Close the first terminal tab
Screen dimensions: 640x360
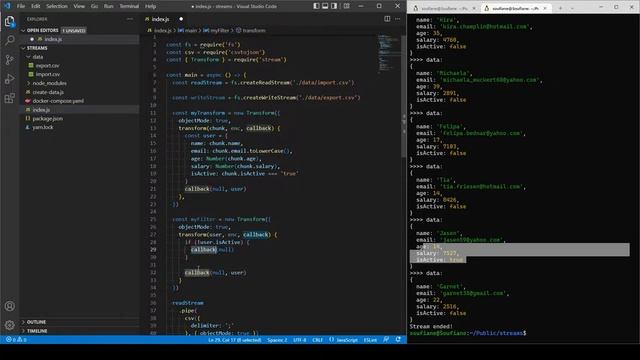coord(474,8)
